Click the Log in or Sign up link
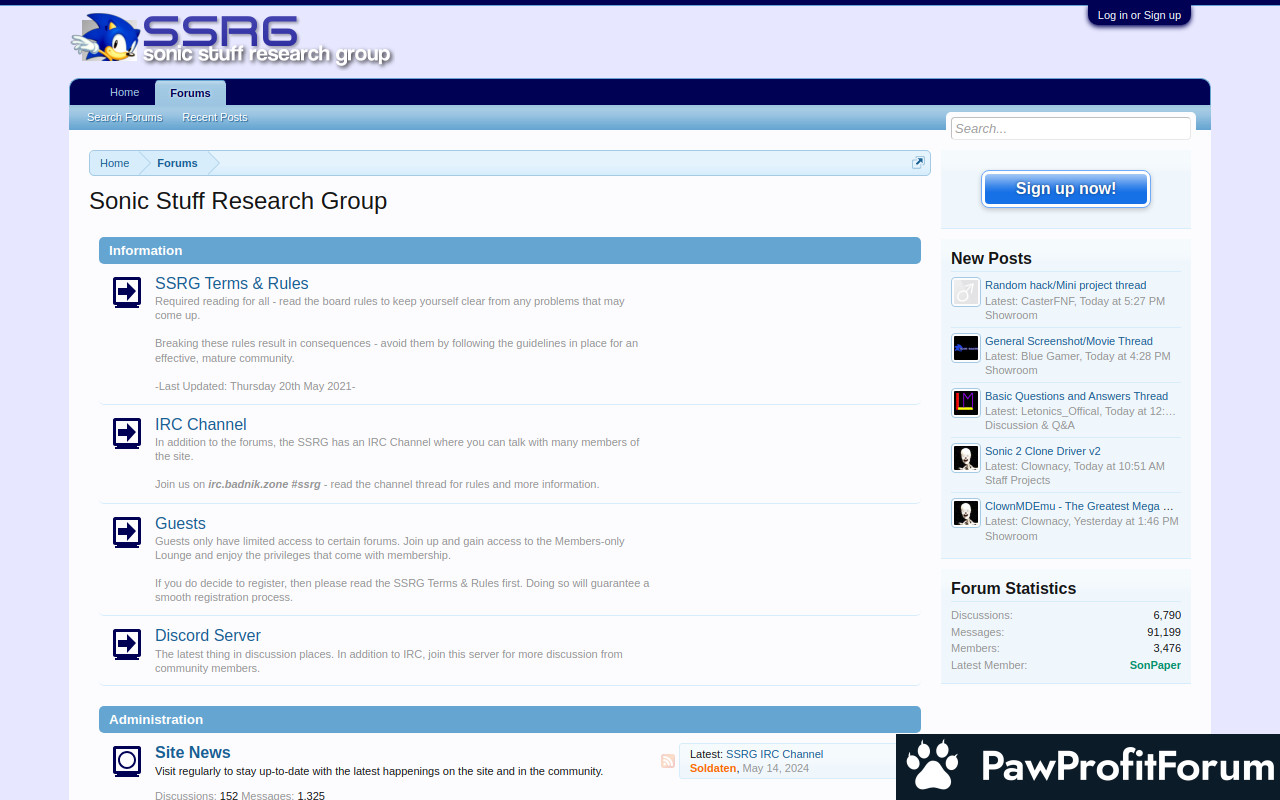The height and width of the screenshot is (800, 1280). [1139, 15]
